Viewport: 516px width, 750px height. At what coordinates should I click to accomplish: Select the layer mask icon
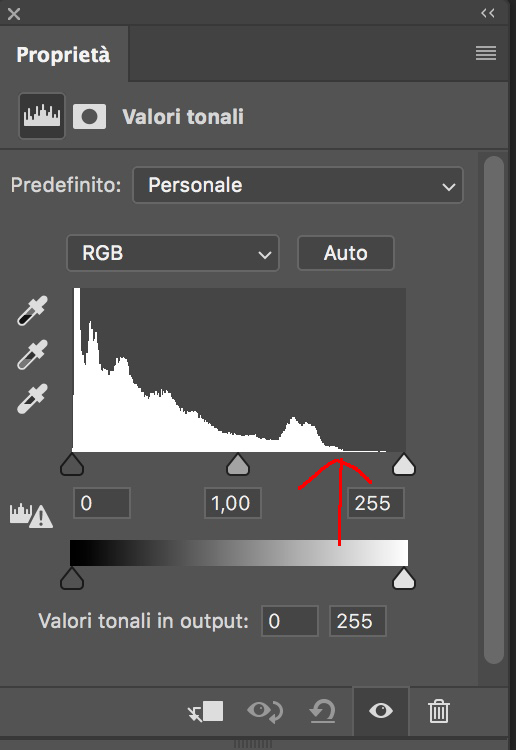coord(89,117)
